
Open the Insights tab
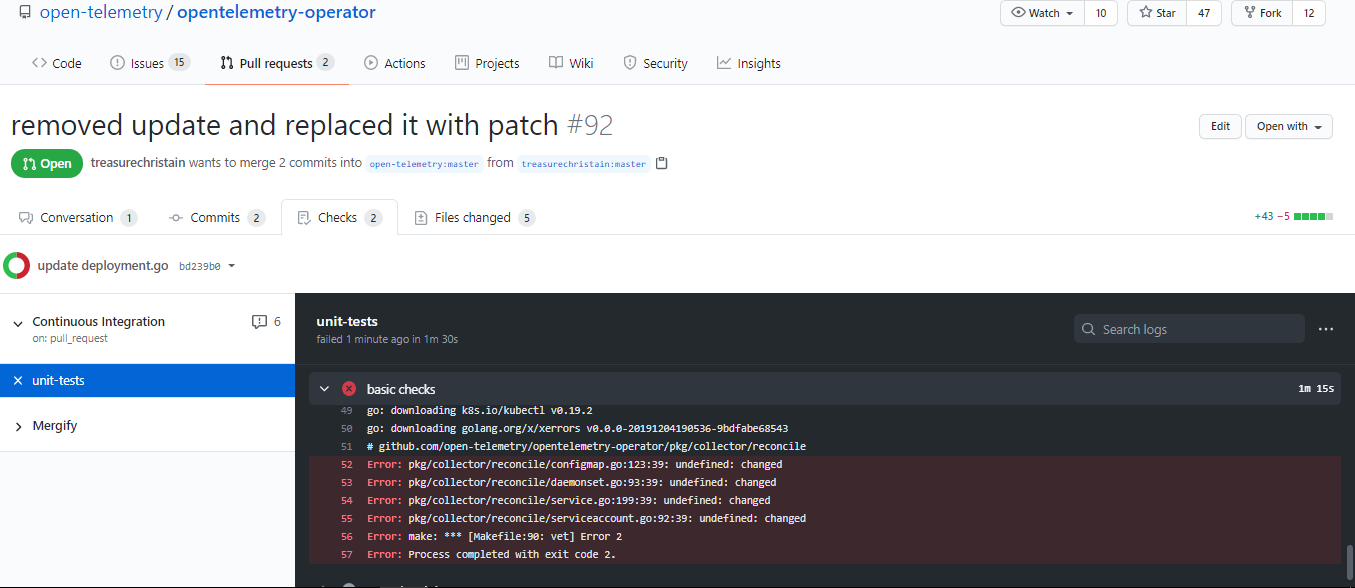coord(748,63)
